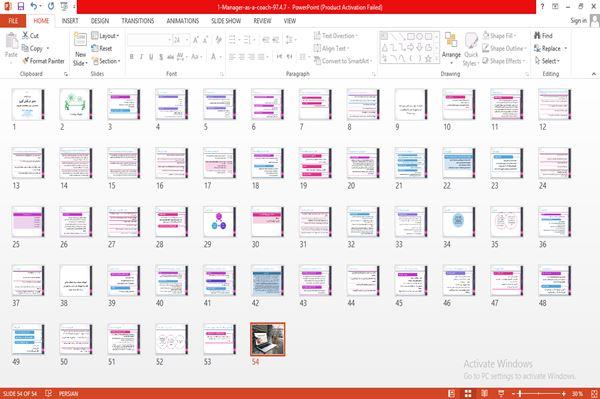Switch to the REVIEW tab
600x399 pixels.
[x=262, y=21]
